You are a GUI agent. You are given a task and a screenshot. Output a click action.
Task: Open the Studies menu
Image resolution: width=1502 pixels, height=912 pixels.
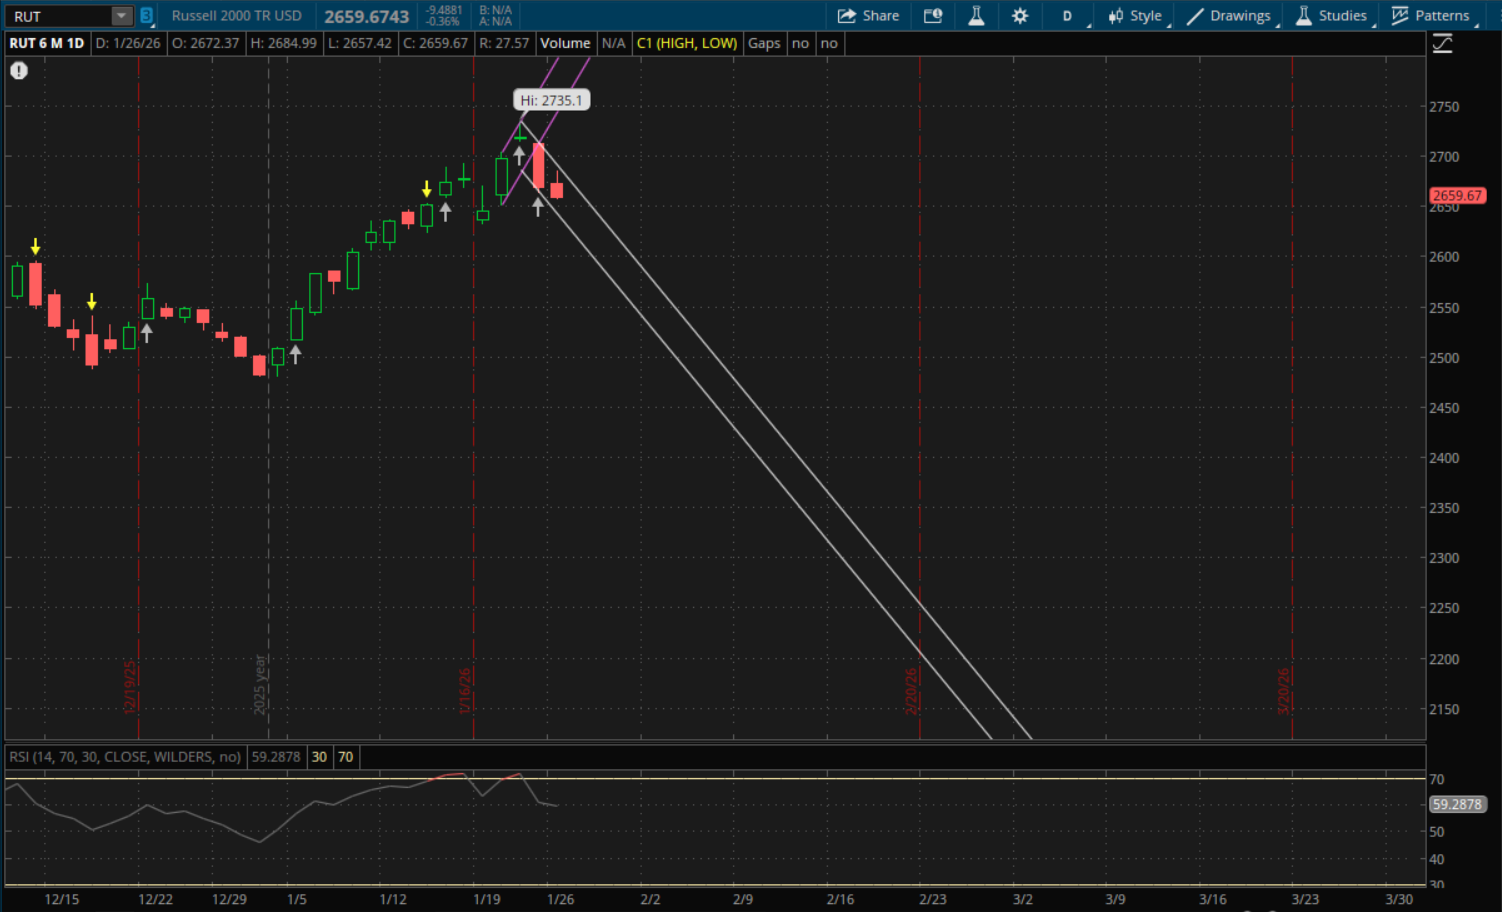tap(1331, 16)
